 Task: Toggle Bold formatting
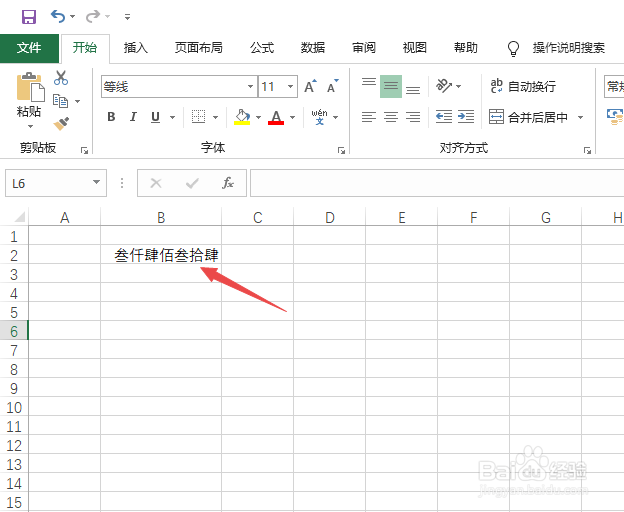[x=111, y=117]
